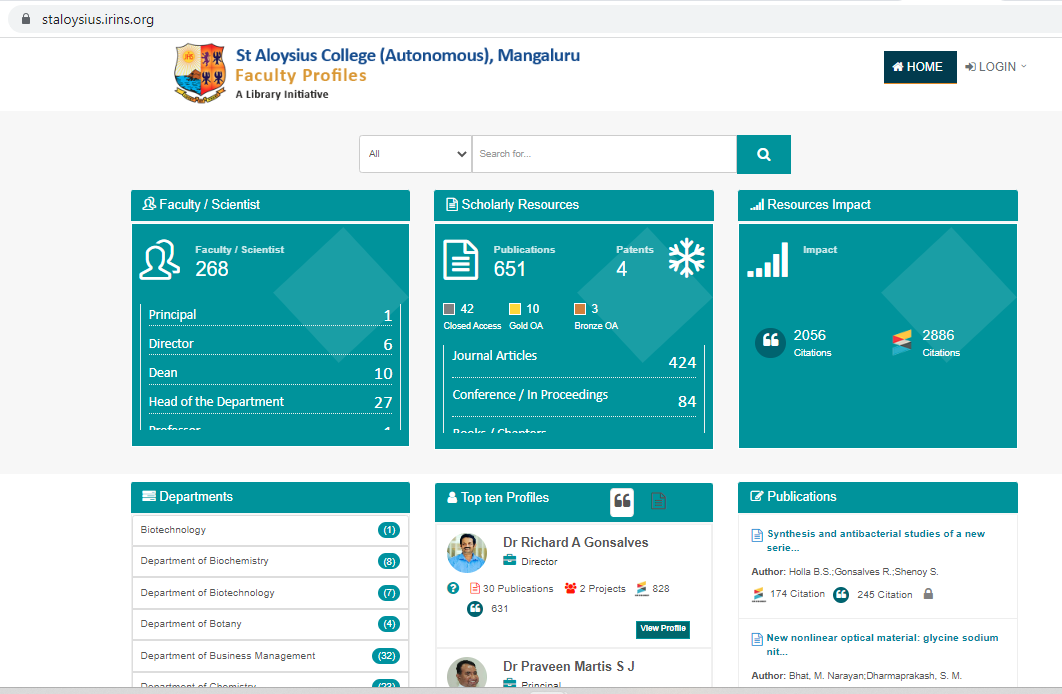Select the publications document tab in Top ten Profiles
The width and height of the screenshot is (1062, 694).
tap(658, 501)
